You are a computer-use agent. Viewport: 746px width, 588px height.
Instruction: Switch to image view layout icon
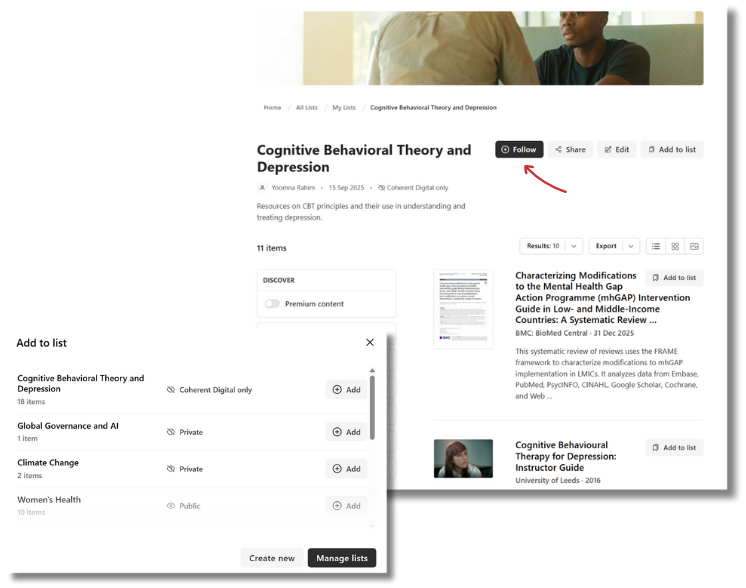[694, 246]
